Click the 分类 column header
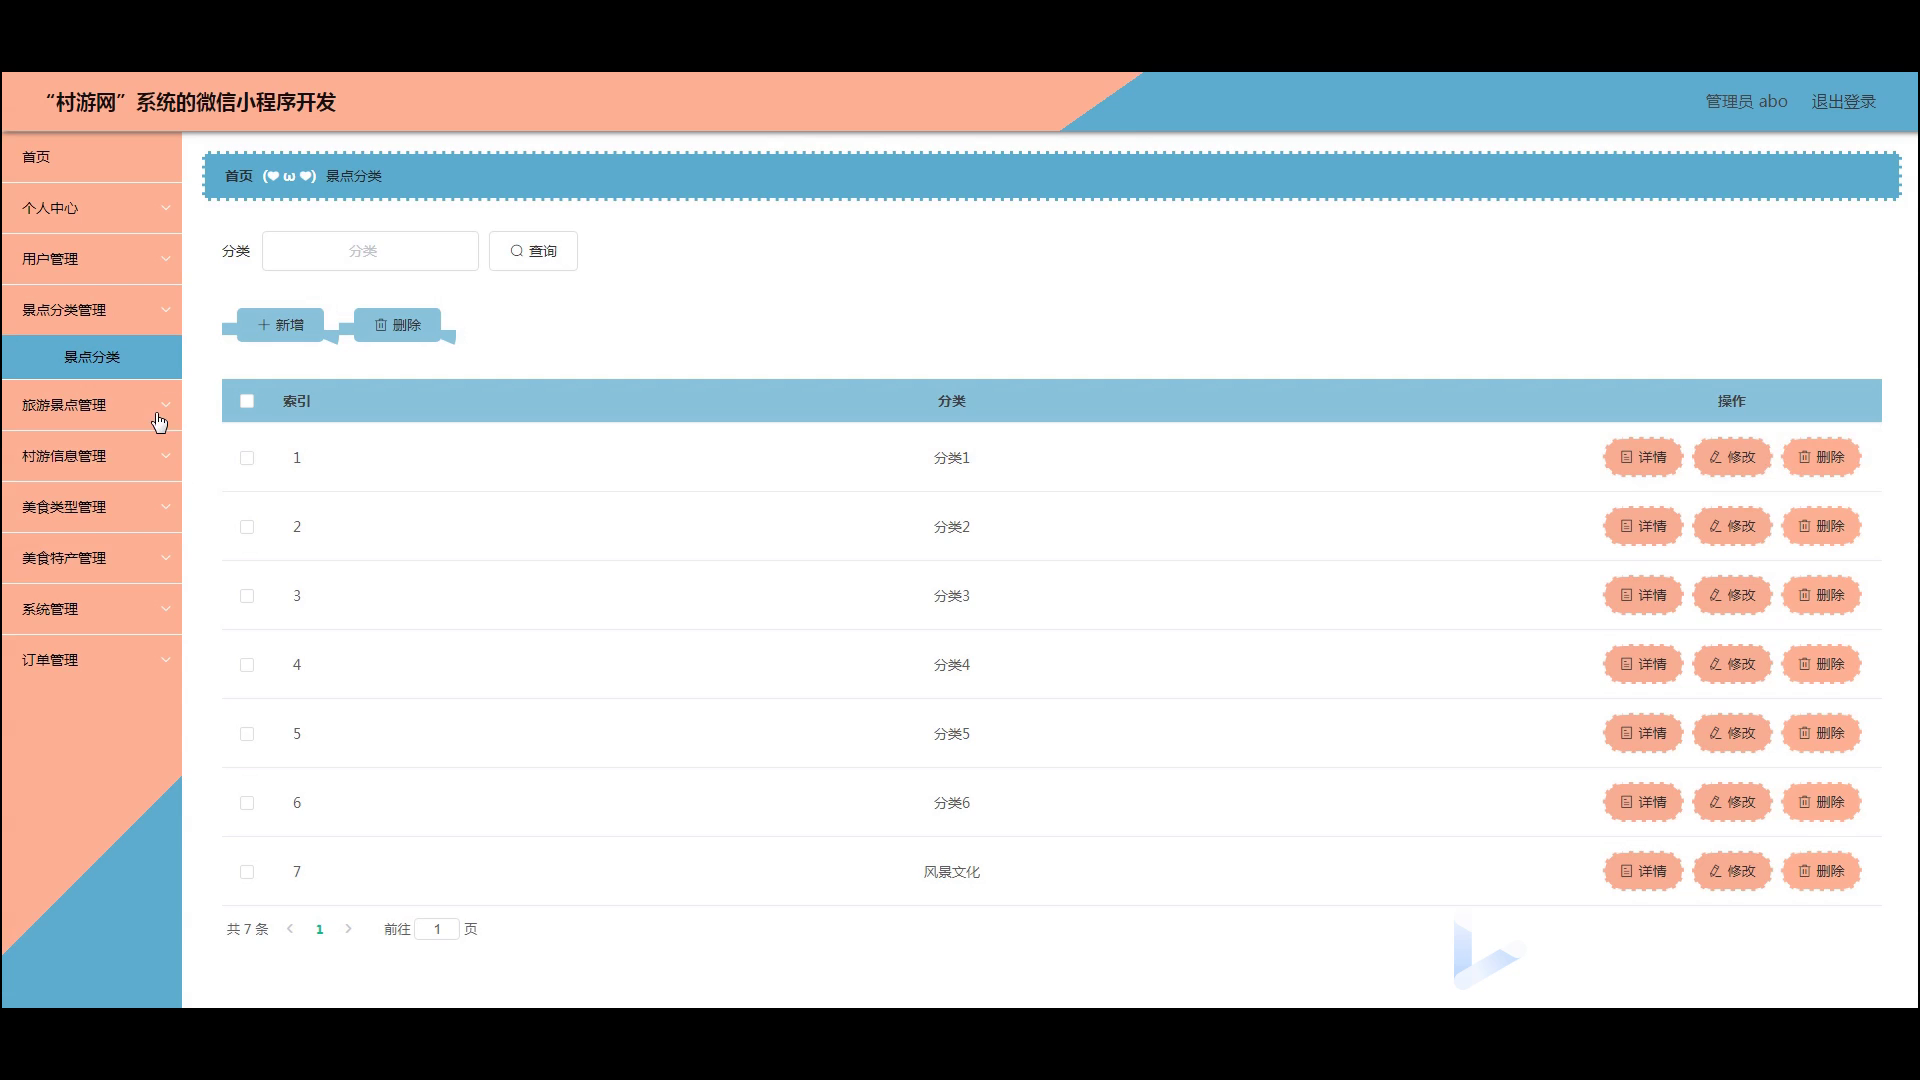1920x1080 pixels. click(x=951, y=401)
